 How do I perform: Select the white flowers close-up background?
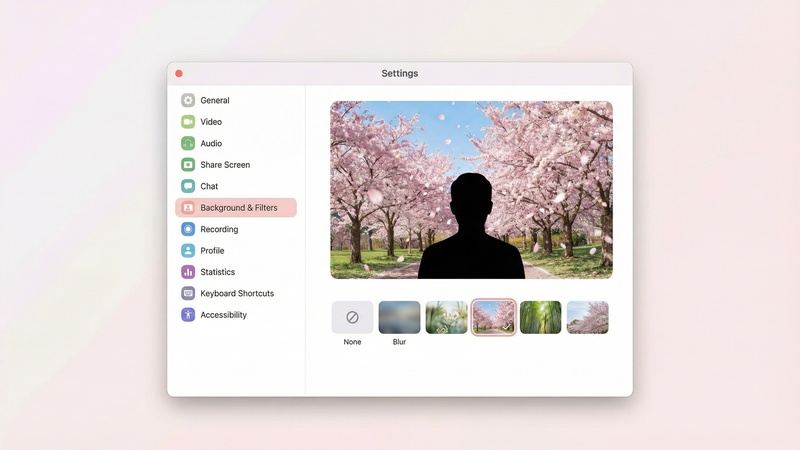pyautogui.click(x=446, y=317)
